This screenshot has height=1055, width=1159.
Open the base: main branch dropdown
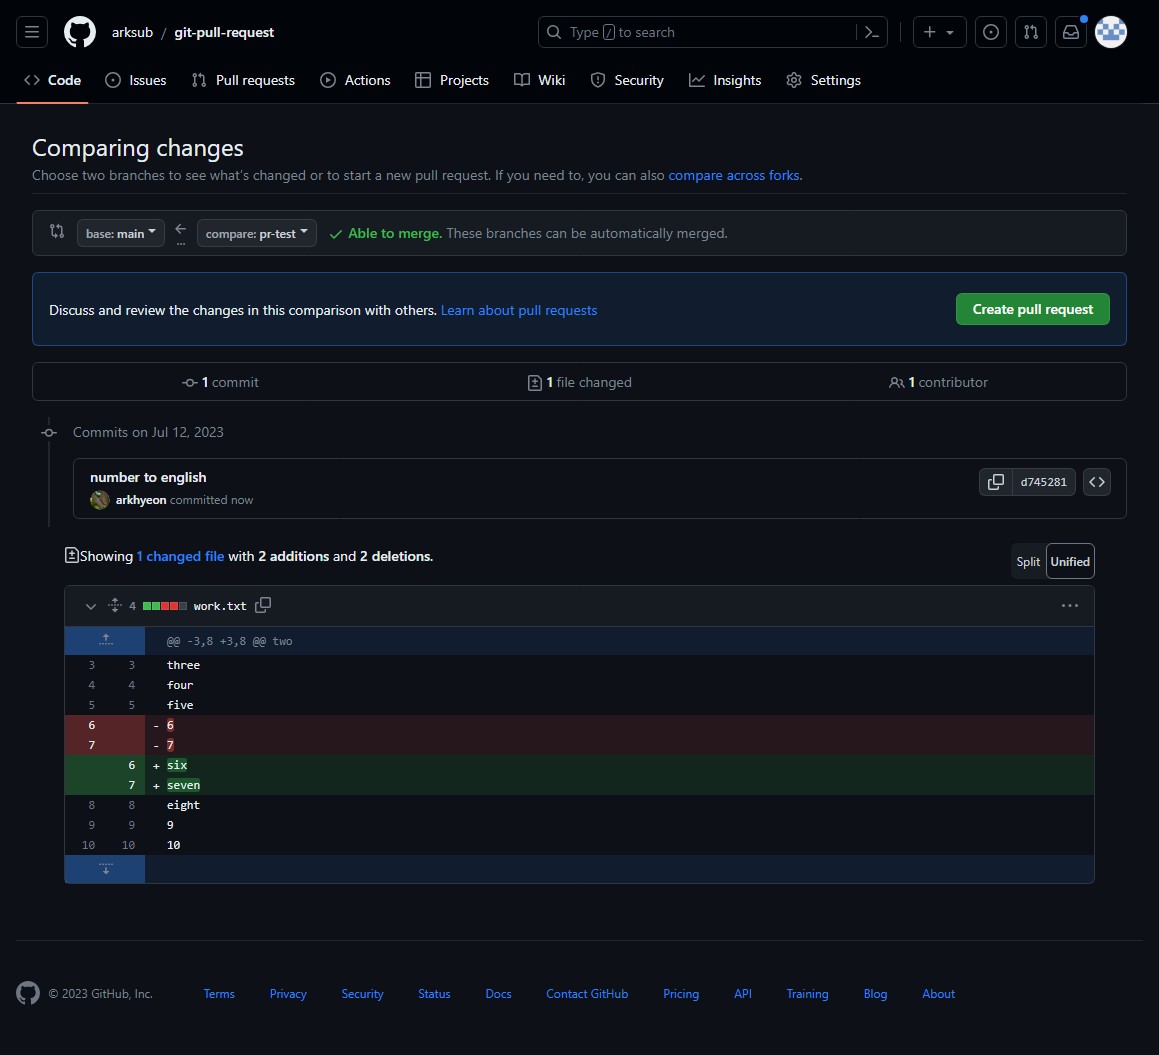coord(120,233)
